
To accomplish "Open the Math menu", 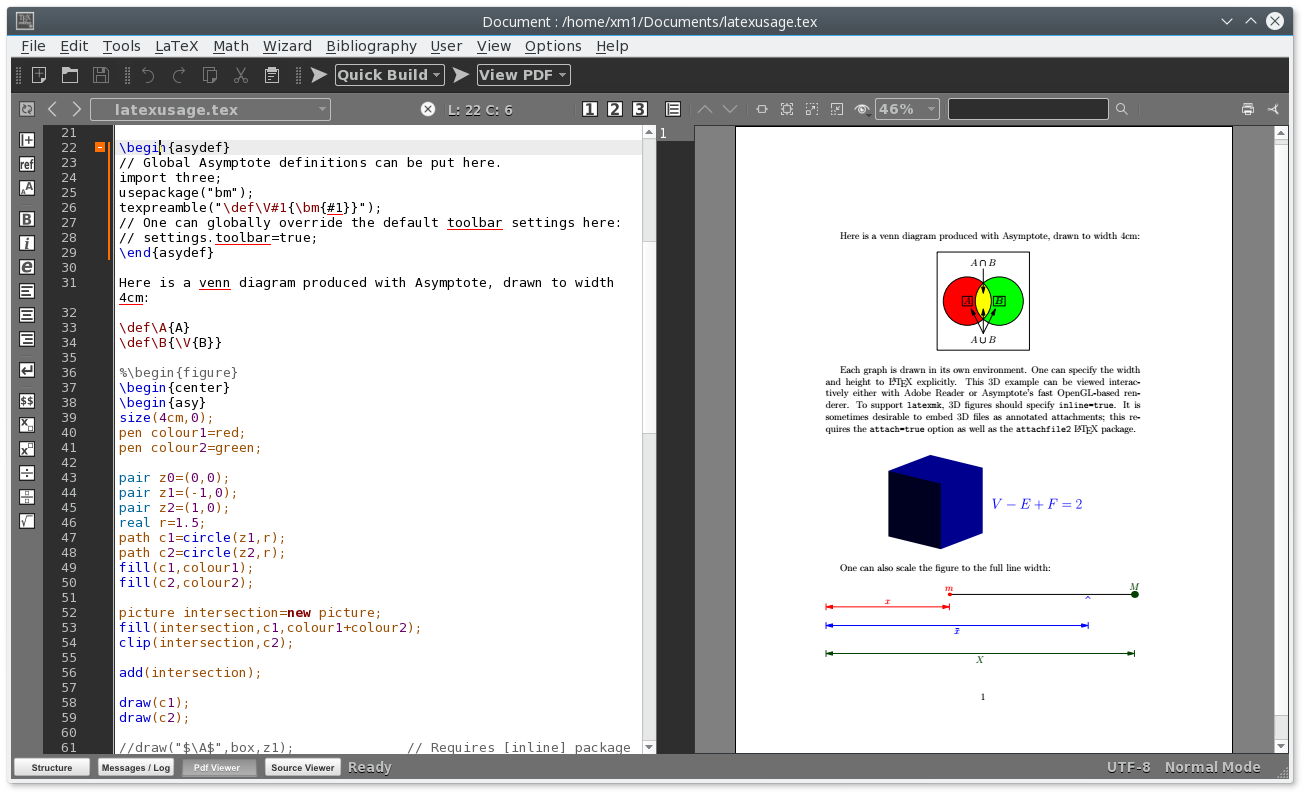I will tap(231, 46).
